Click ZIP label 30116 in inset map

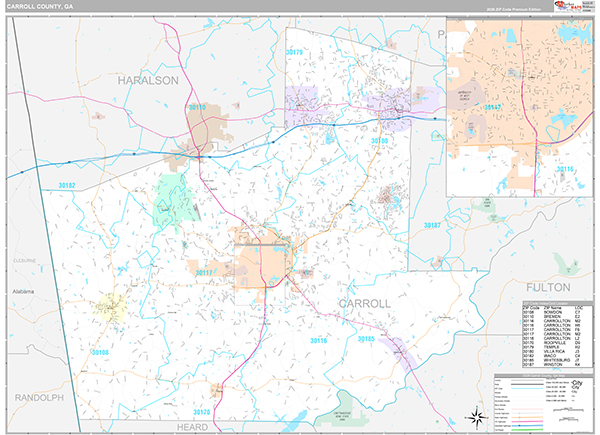[x=565, y=169]
